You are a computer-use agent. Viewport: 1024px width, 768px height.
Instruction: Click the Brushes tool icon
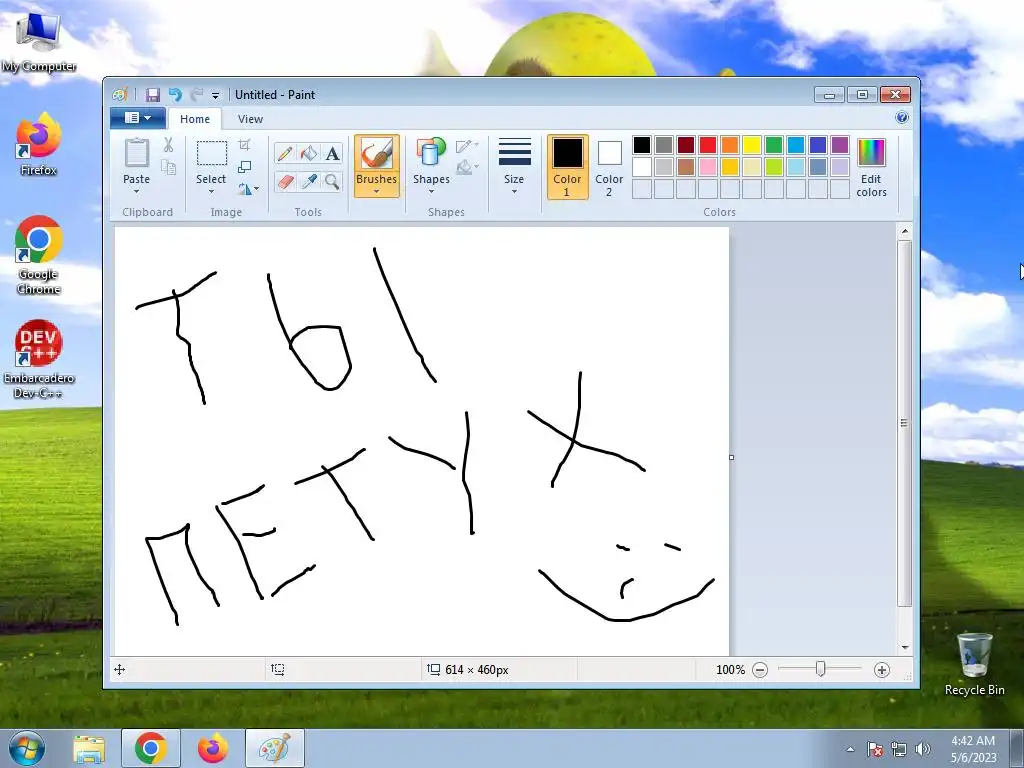point(377,154)
